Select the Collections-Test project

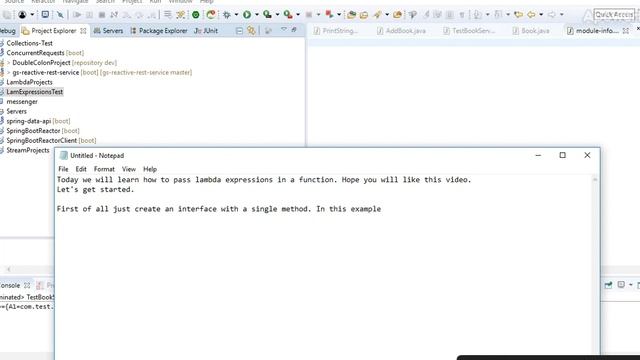point(29,43)
